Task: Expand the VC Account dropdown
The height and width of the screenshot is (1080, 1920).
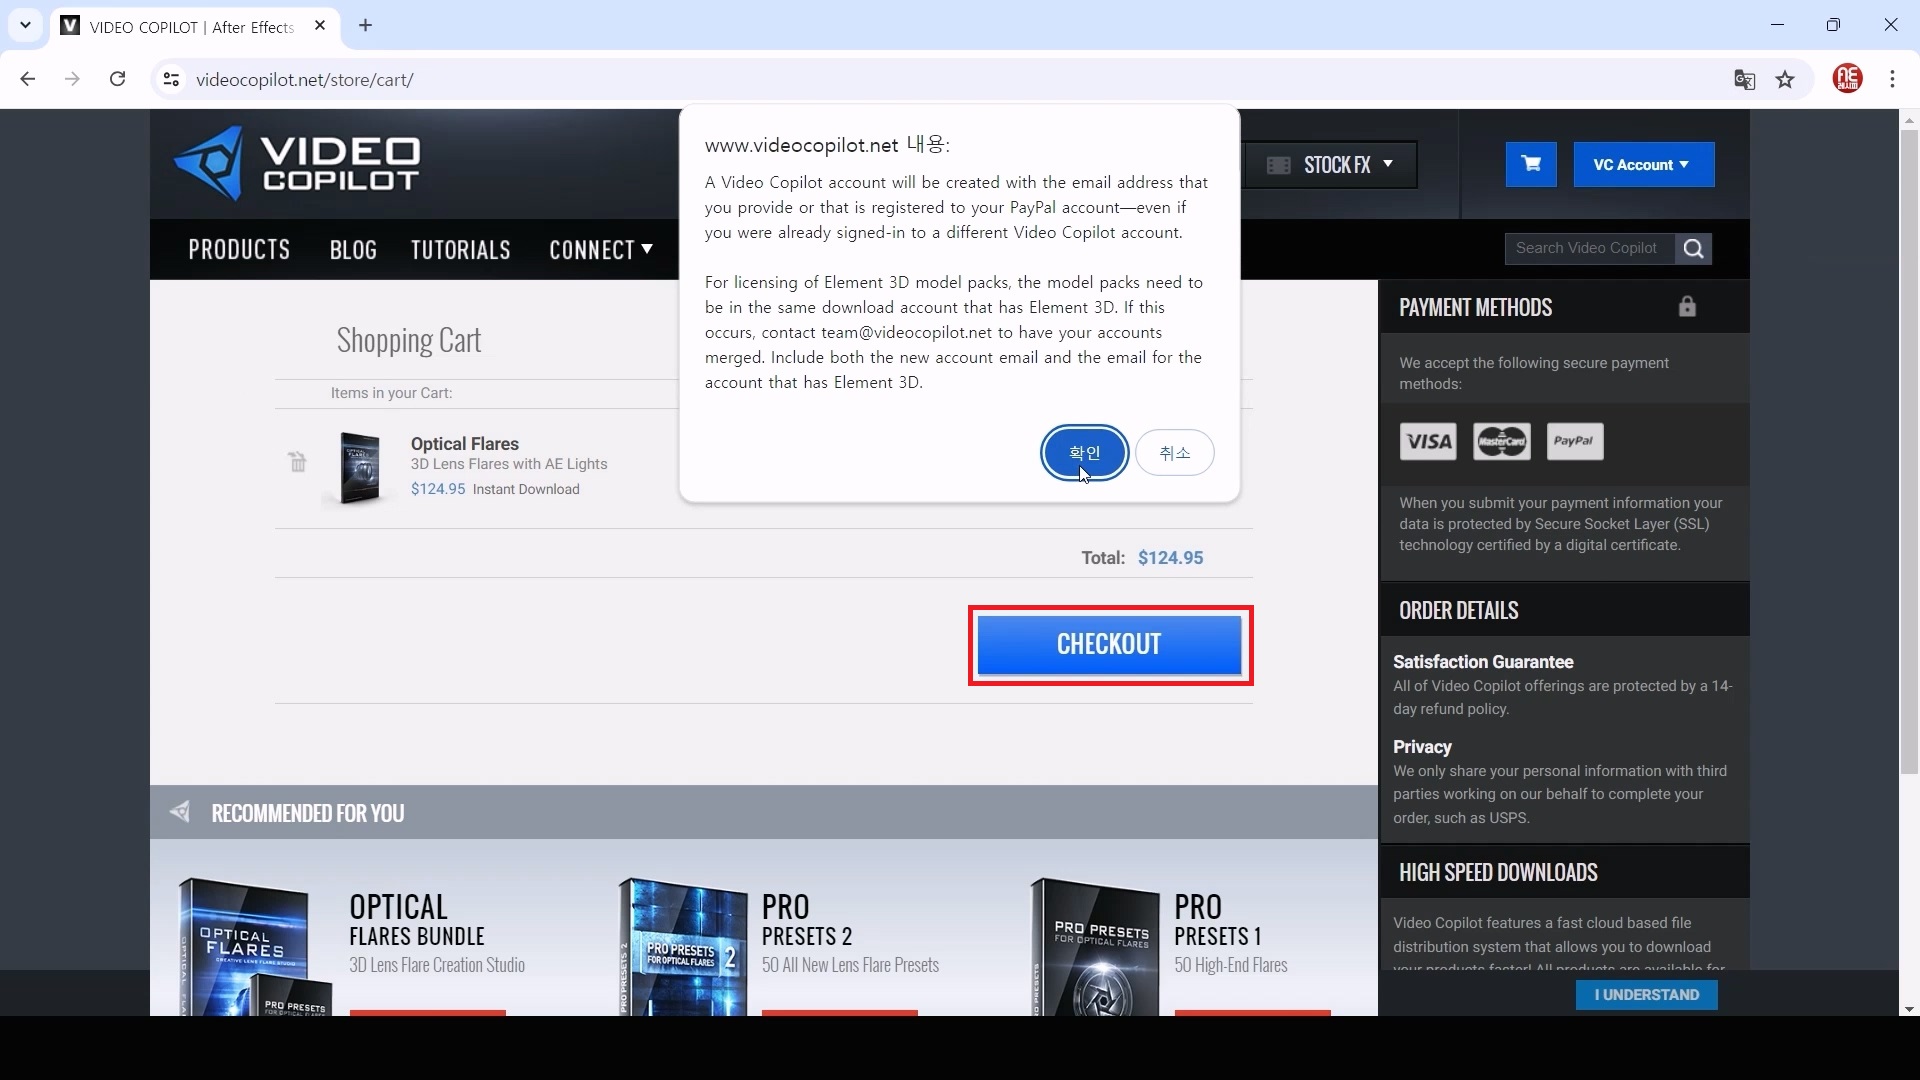Action: click(x=1643, y=165)
